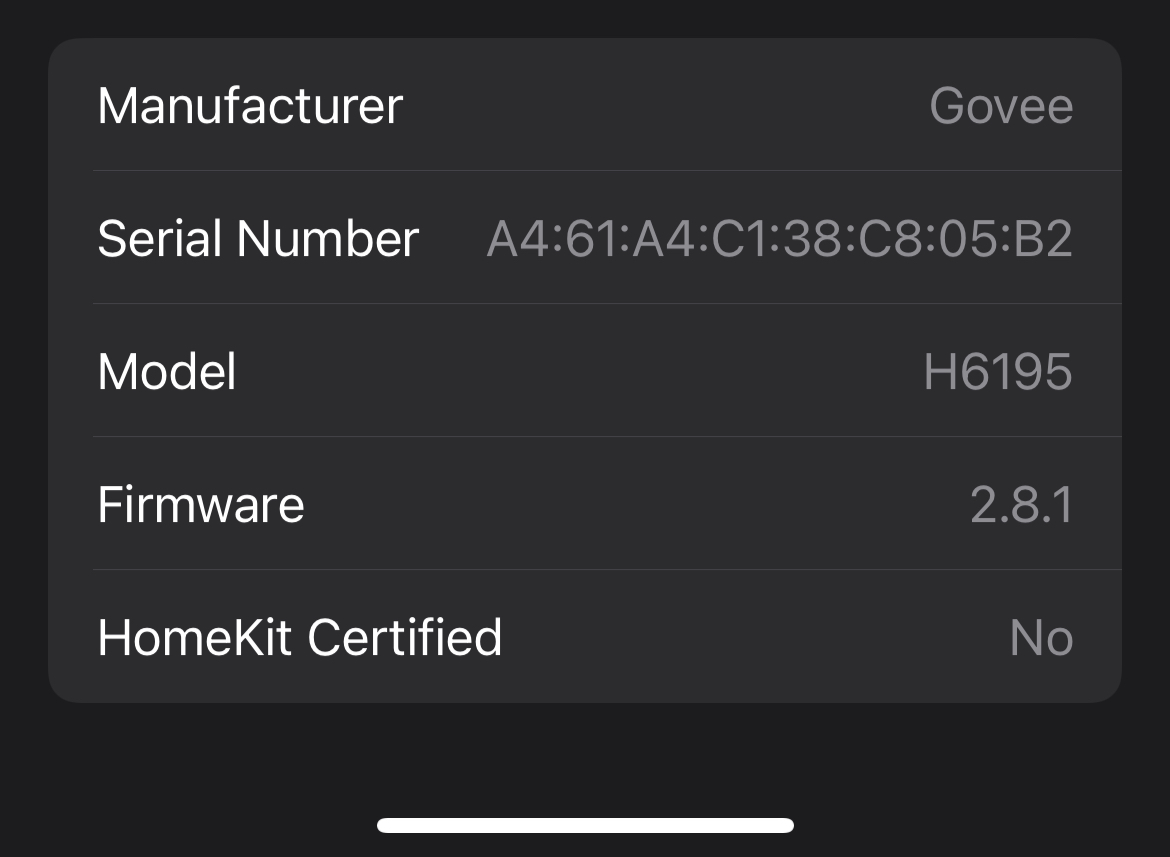Select the Firmware row
This screenshot has width=1170, height=857.
pos(585,504)
